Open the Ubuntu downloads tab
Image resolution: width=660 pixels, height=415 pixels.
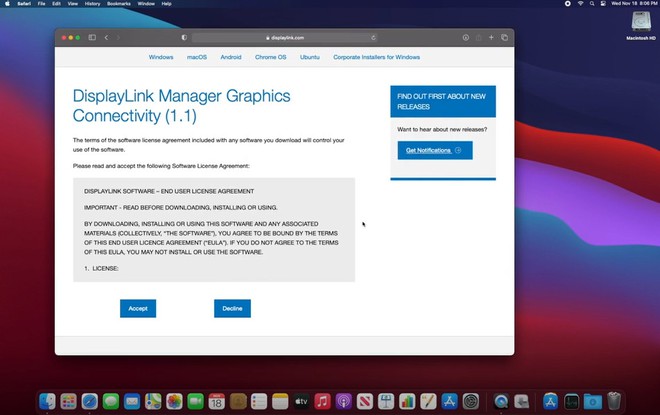pos(310,57)
